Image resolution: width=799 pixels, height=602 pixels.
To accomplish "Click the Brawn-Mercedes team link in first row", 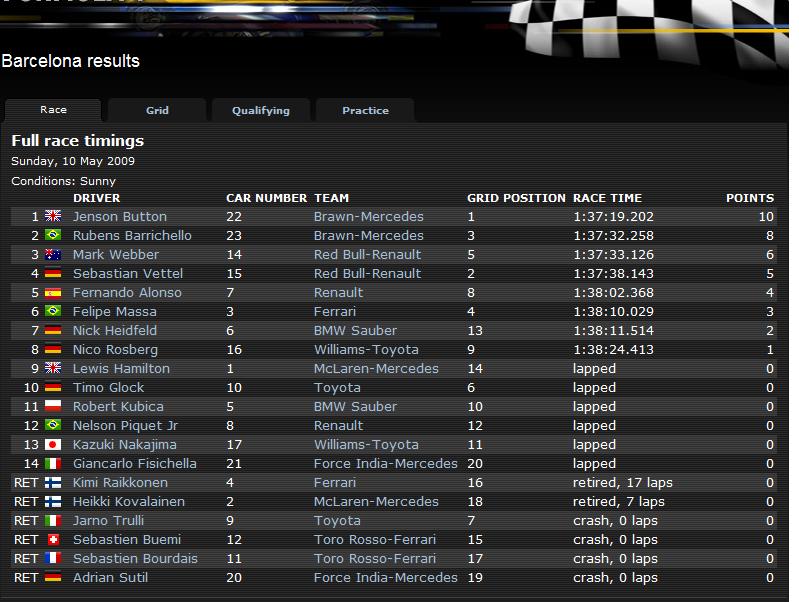I will tap(368, 216).
